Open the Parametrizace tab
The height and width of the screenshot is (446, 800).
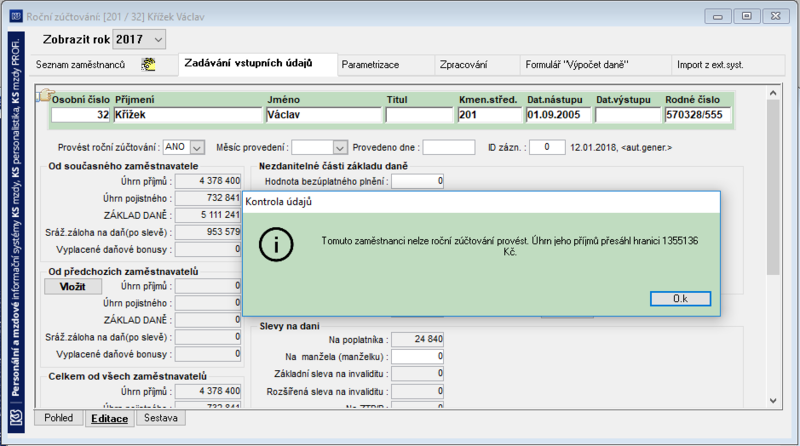[386, 65]
